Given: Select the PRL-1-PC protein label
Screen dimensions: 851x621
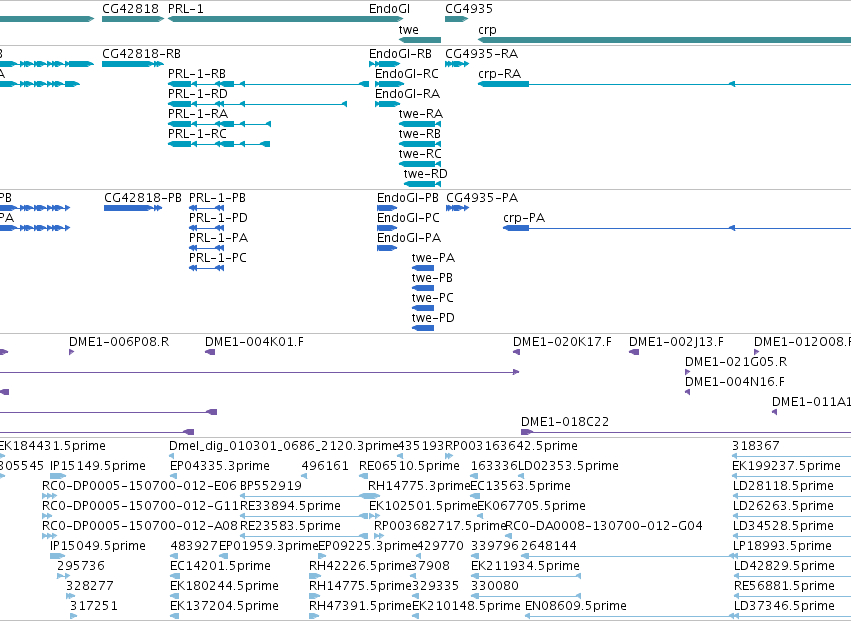Looking at the screenshot, I should click(218, 258).
